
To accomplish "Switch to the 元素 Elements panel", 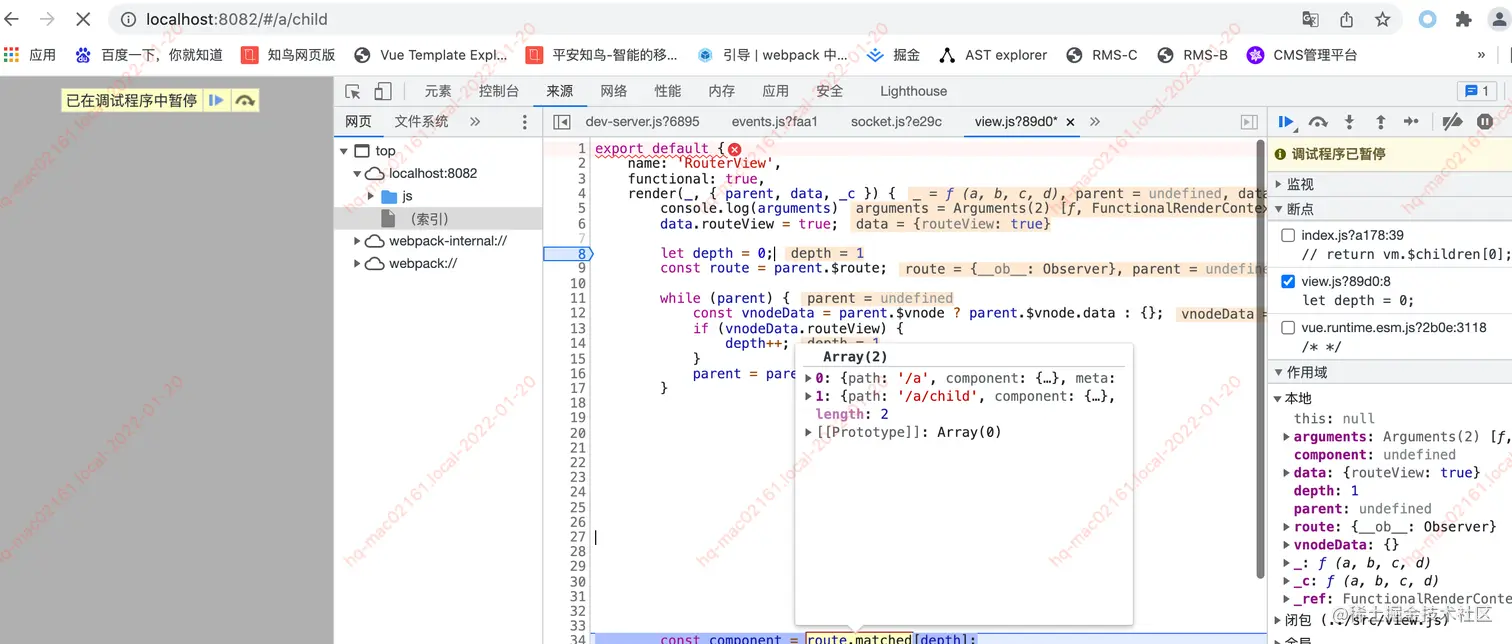I will [438, 91].
